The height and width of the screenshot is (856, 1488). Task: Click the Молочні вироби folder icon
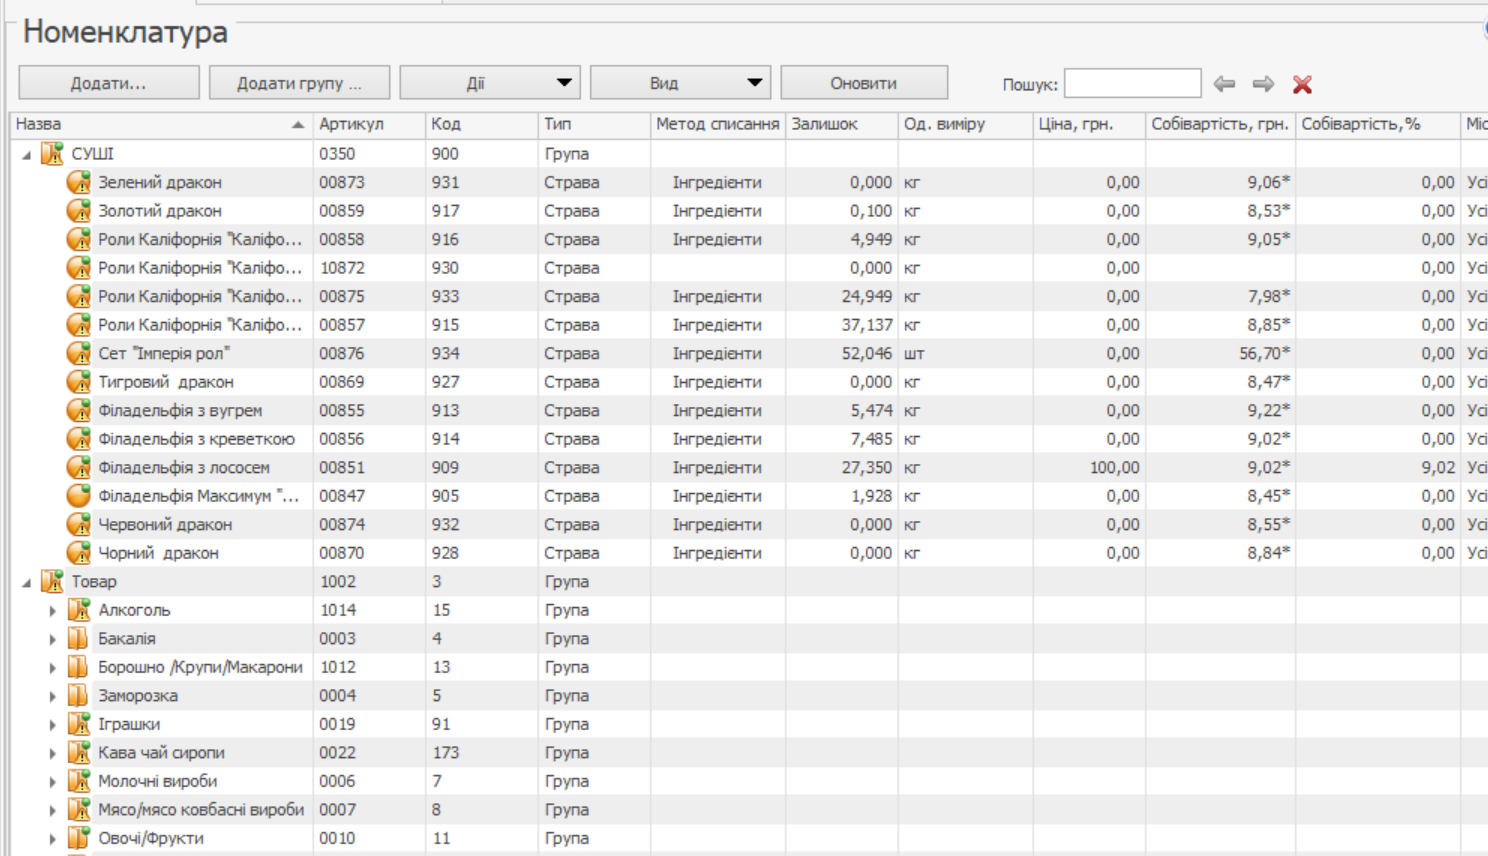pyautogui.click(x=79, y=781)
